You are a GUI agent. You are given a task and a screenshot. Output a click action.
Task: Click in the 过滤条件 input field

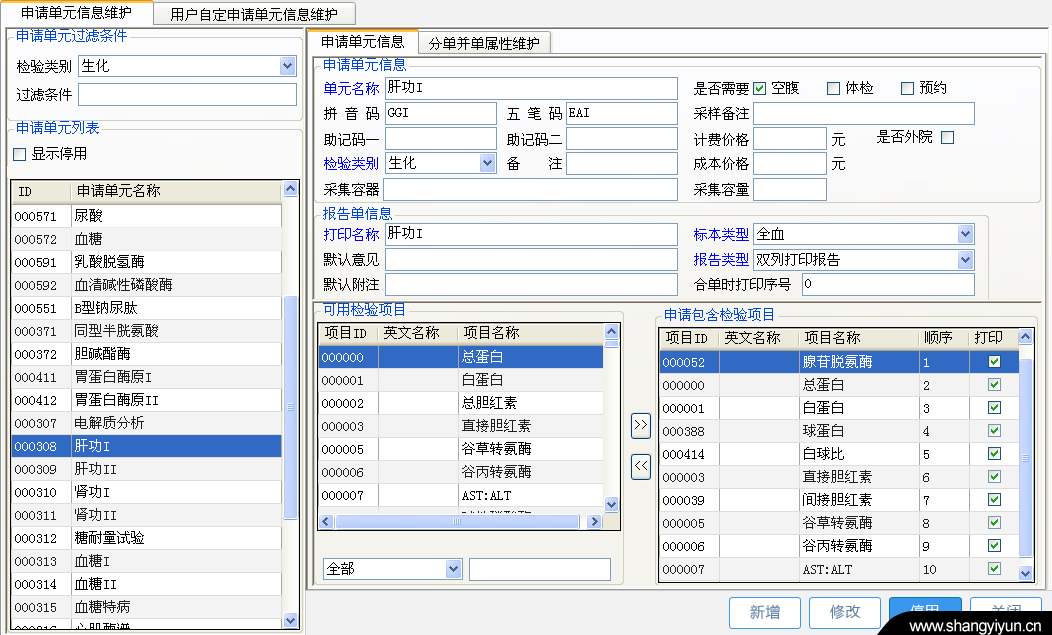pyautogui.click(x=187, y=95)
